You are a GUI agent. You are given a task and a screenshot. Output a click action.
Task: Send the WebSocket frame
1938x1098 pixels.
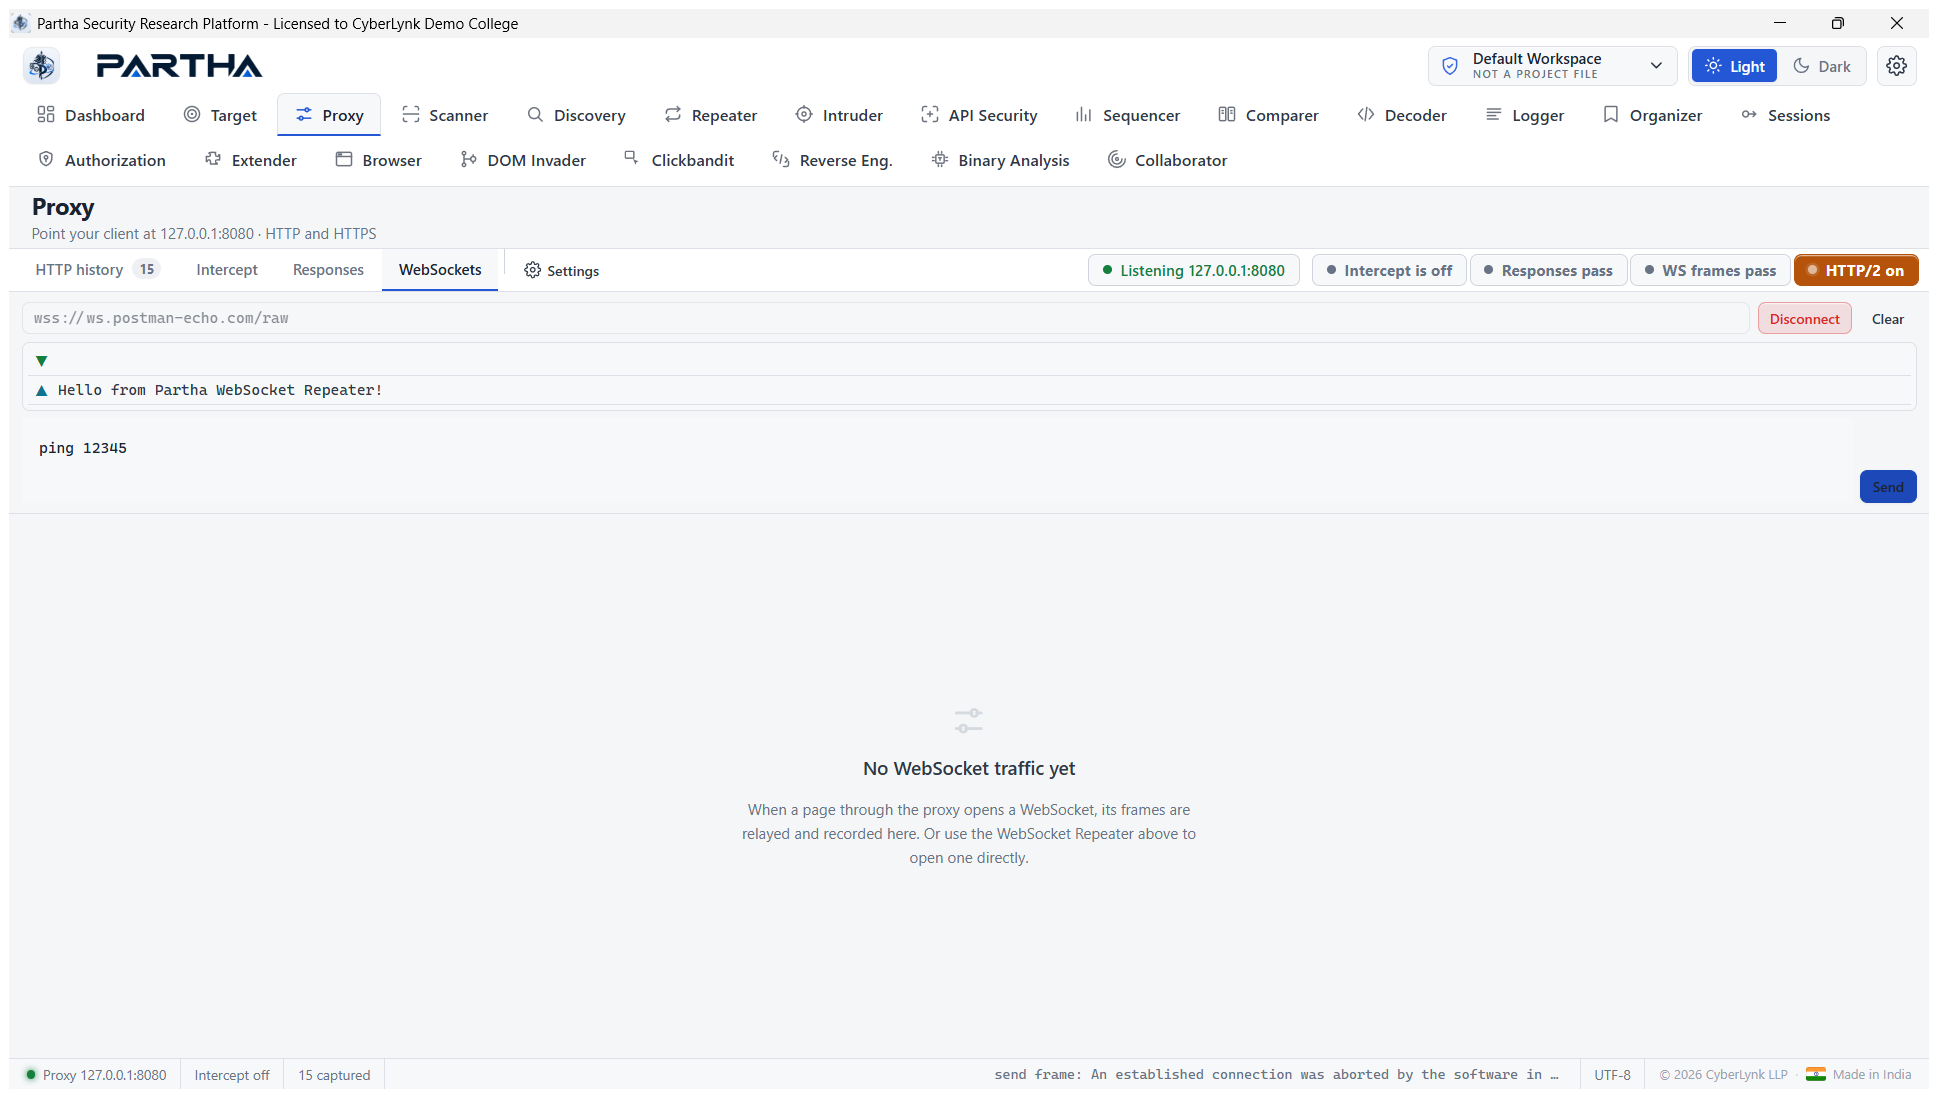tap(1888, 487)
